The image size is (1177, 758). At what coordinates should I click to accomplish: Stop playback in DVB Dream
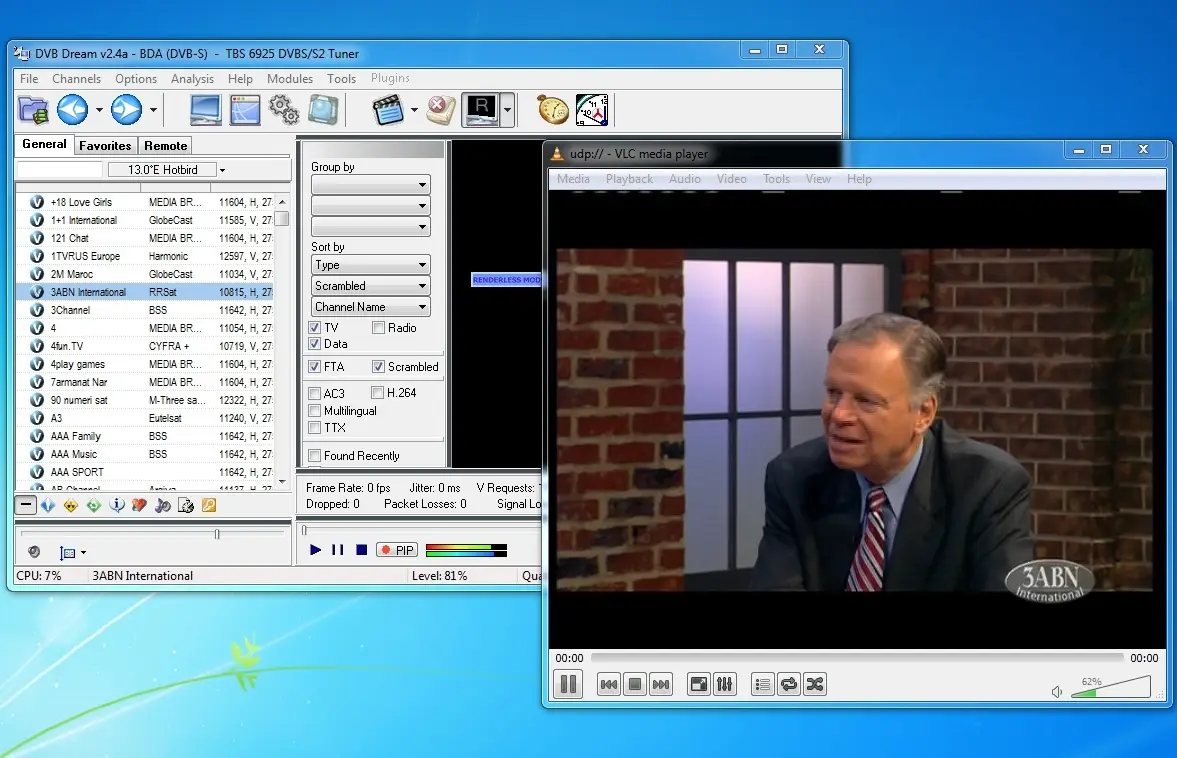click(x=361, y=550)
